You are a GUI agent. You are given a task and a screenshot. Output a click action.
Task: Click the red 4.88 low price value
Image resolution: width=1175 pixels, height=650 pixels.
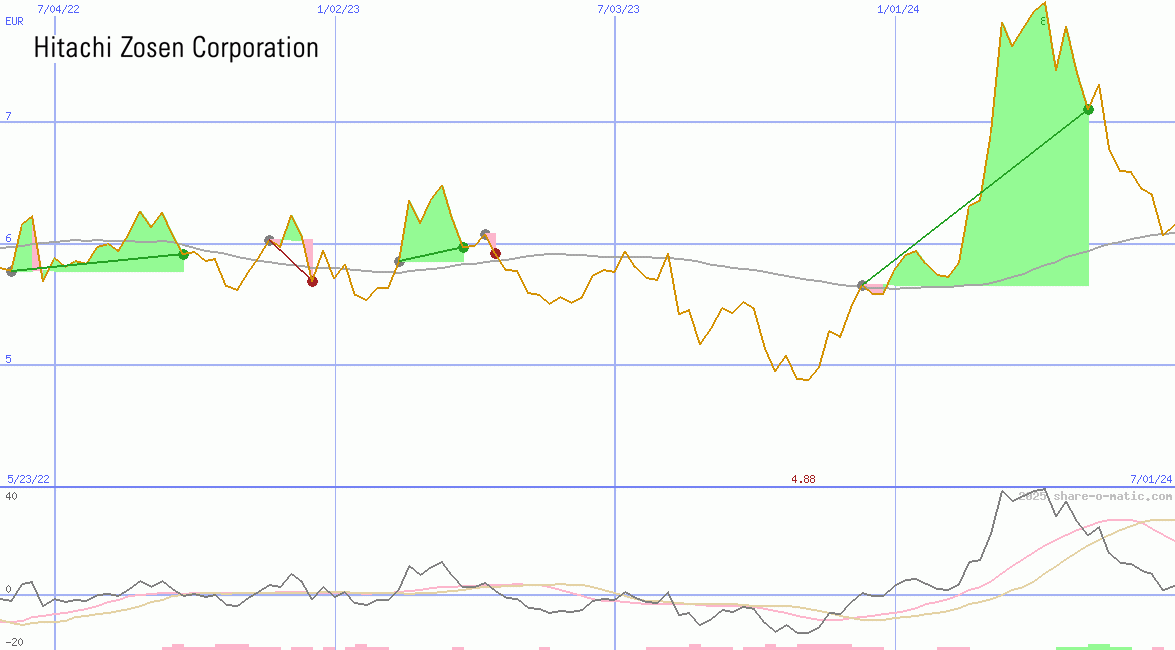(803, 479)
